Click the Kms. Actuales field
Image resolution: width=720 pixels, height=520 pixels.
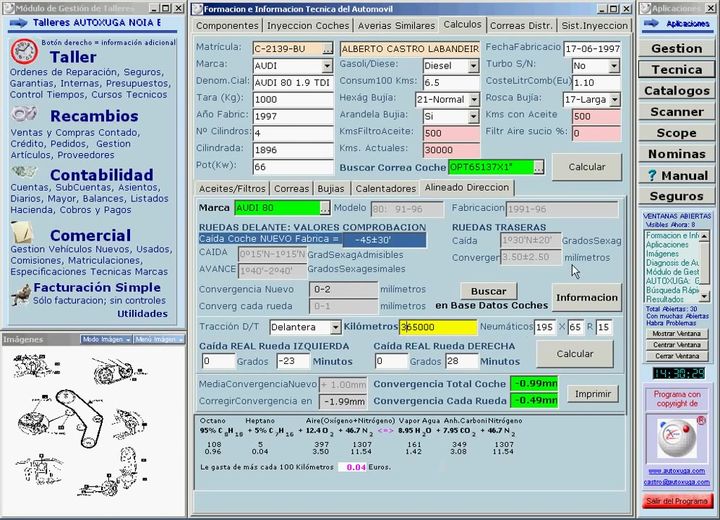451,150
